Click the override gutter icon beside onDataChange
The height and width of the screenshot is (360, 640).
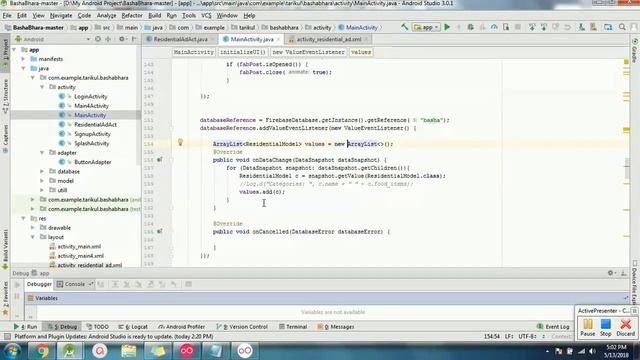[160, 160]
